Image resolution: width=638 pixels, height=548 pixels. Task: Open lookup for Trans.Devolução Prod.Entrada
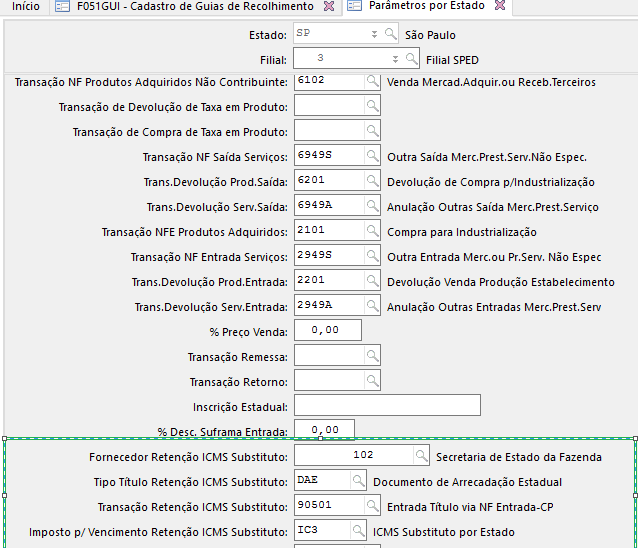click(372, 281)
